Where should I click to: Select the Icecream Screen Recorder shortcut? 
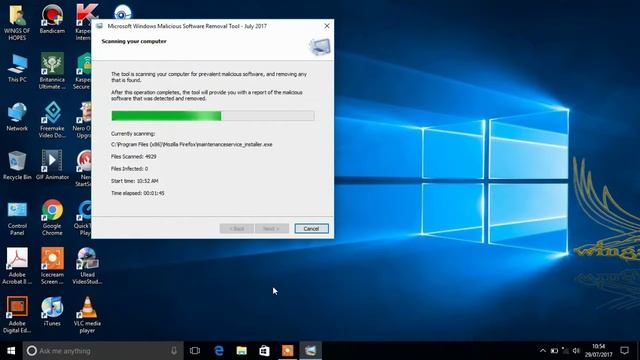(x=52, y=266)
